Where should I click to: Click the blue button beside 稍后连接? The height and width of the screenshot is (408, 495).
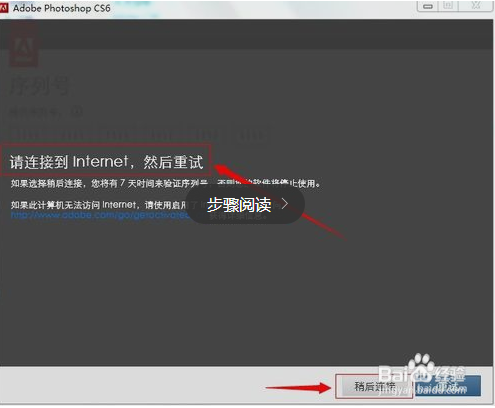pos(448,386)
